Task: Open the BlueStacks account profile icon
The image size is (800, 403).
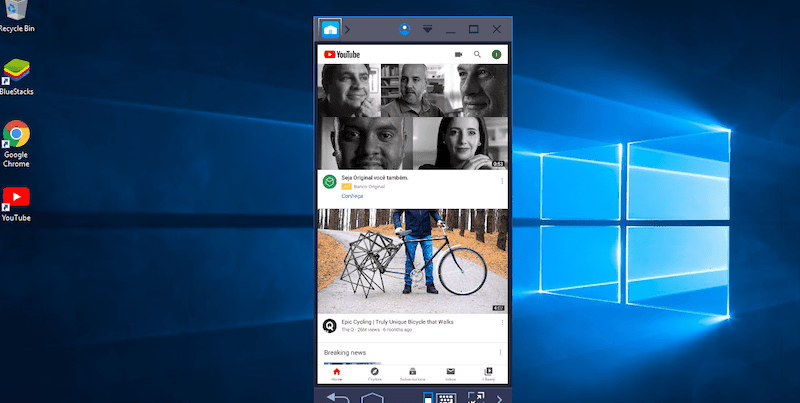Action: [405, 29]
